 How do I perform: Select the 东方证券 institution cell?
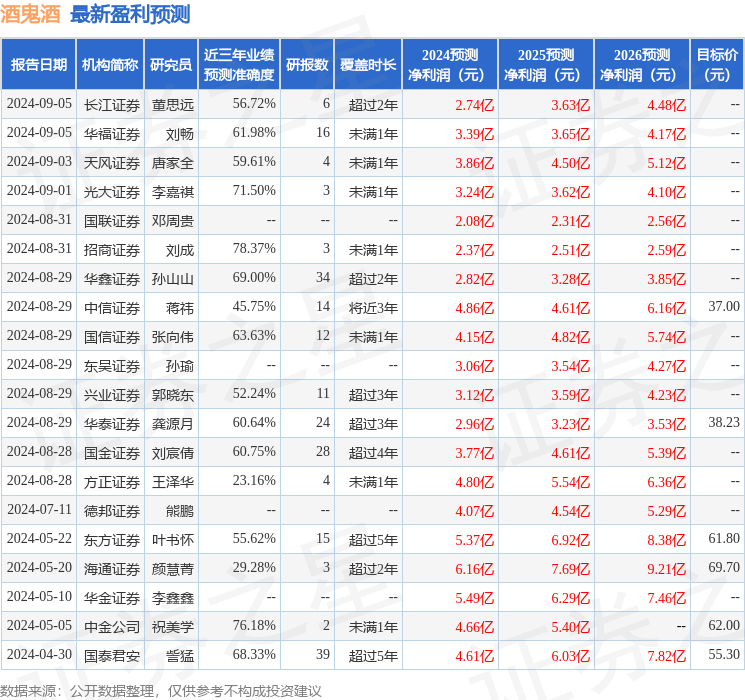[112, 540]
